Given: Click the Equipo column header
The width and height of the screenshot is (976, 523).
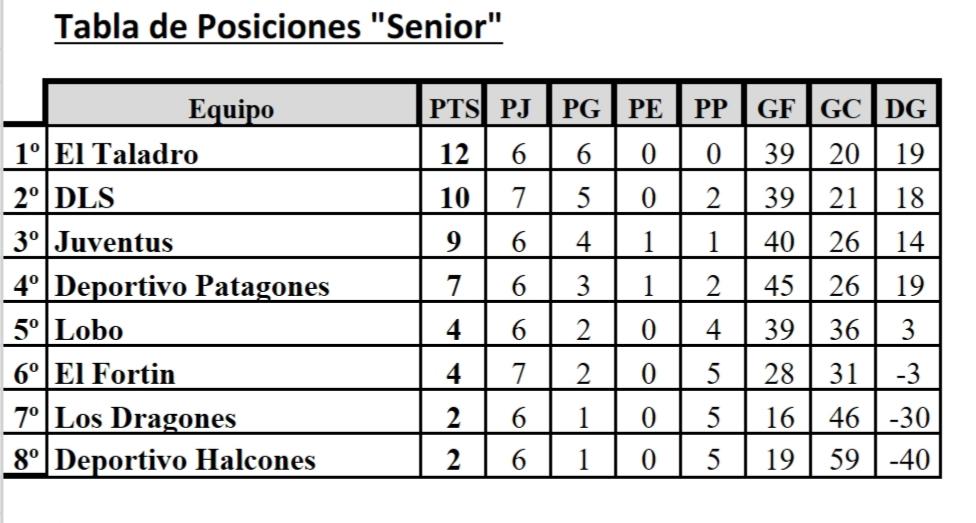Looking at the screenshot, I should (232, 108).
